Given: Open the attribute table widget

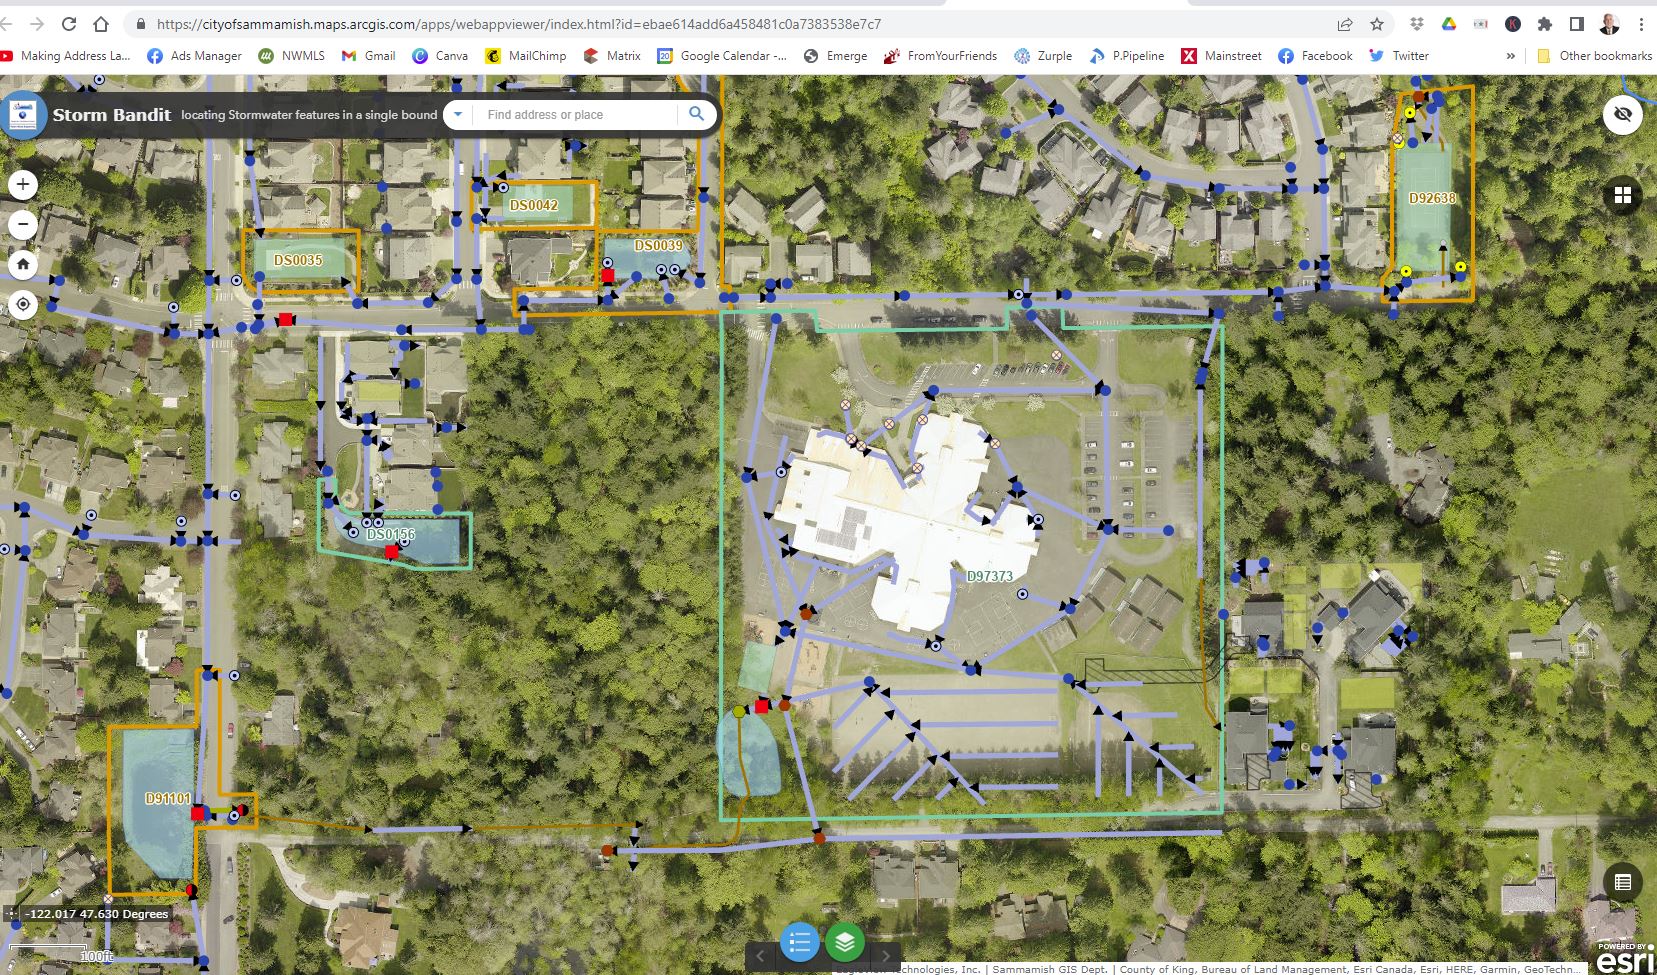Looking at the screenshot, I should tap(1624, 883).
